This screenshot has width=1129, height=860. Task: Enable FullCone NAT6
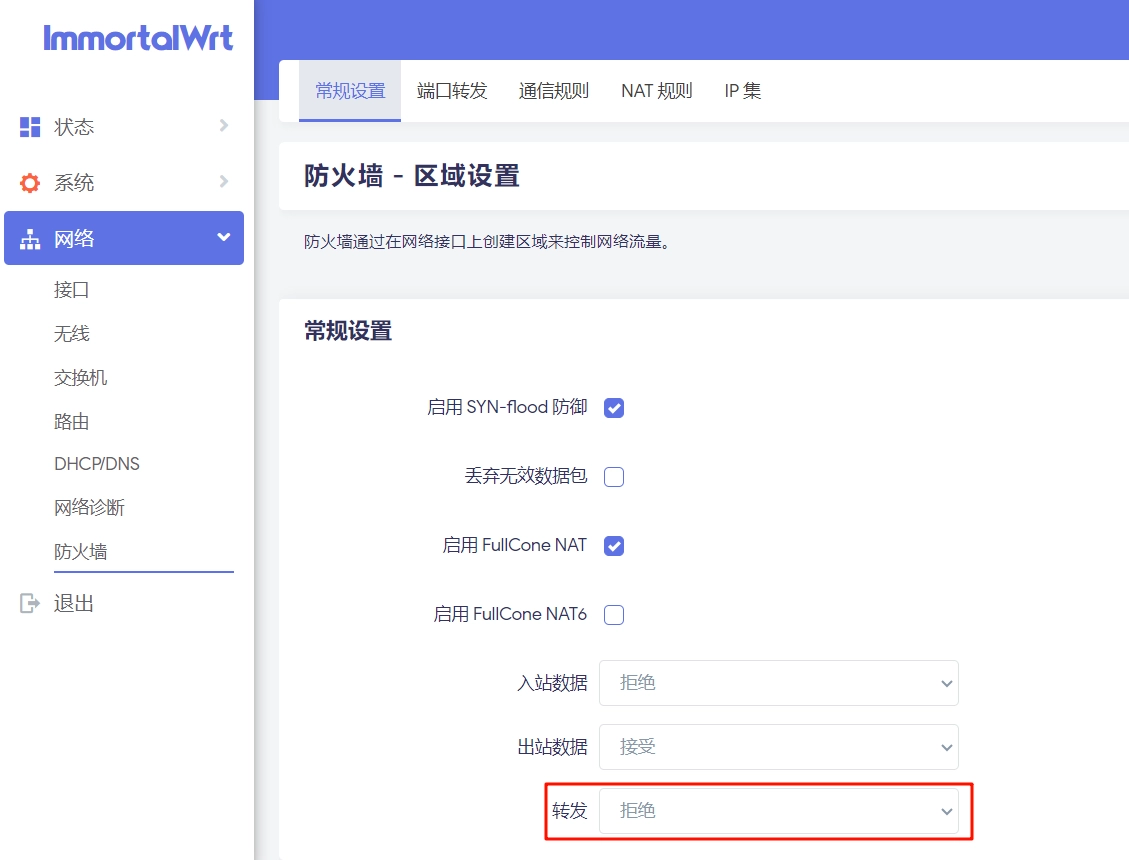[x=613, y=614]
